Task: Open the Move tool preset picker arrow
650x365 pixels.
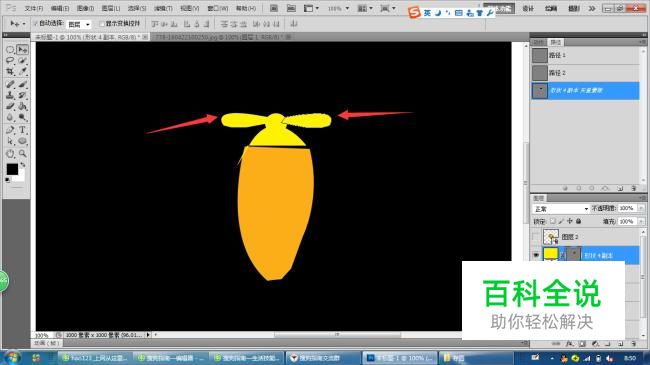Action: [24, 24]
